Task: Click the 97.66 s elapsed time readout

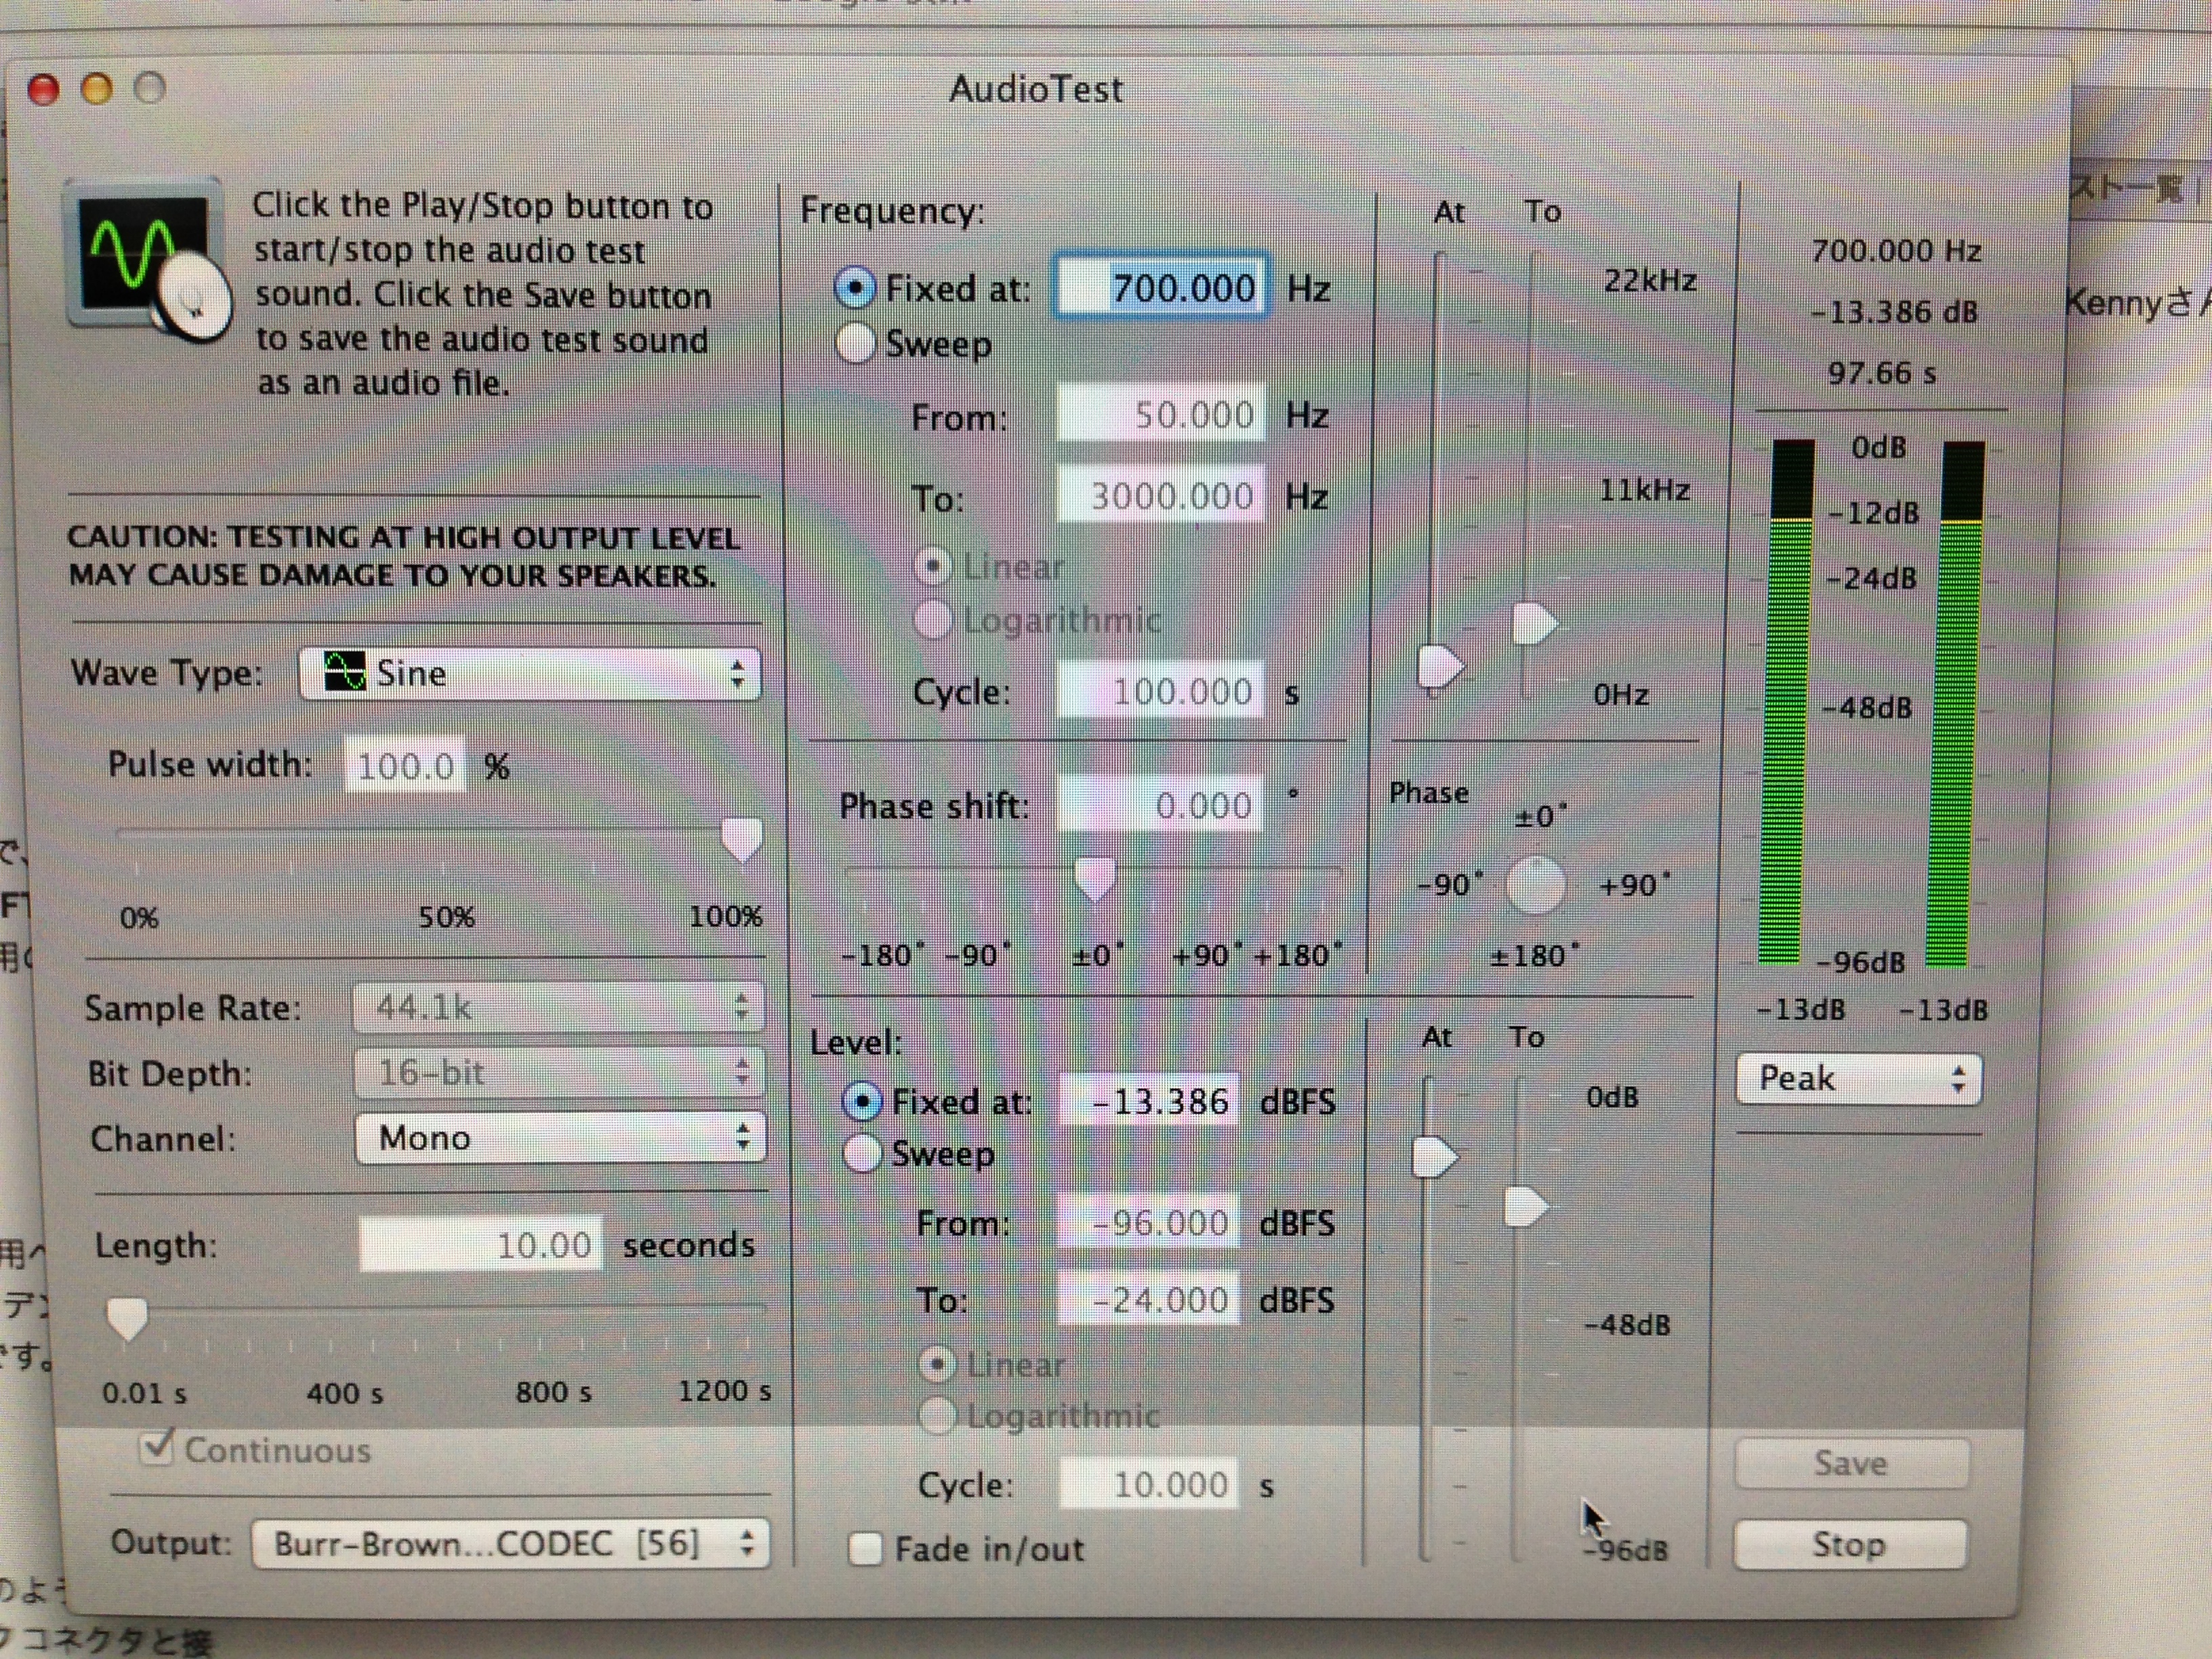Action: tap(1882, 373)
